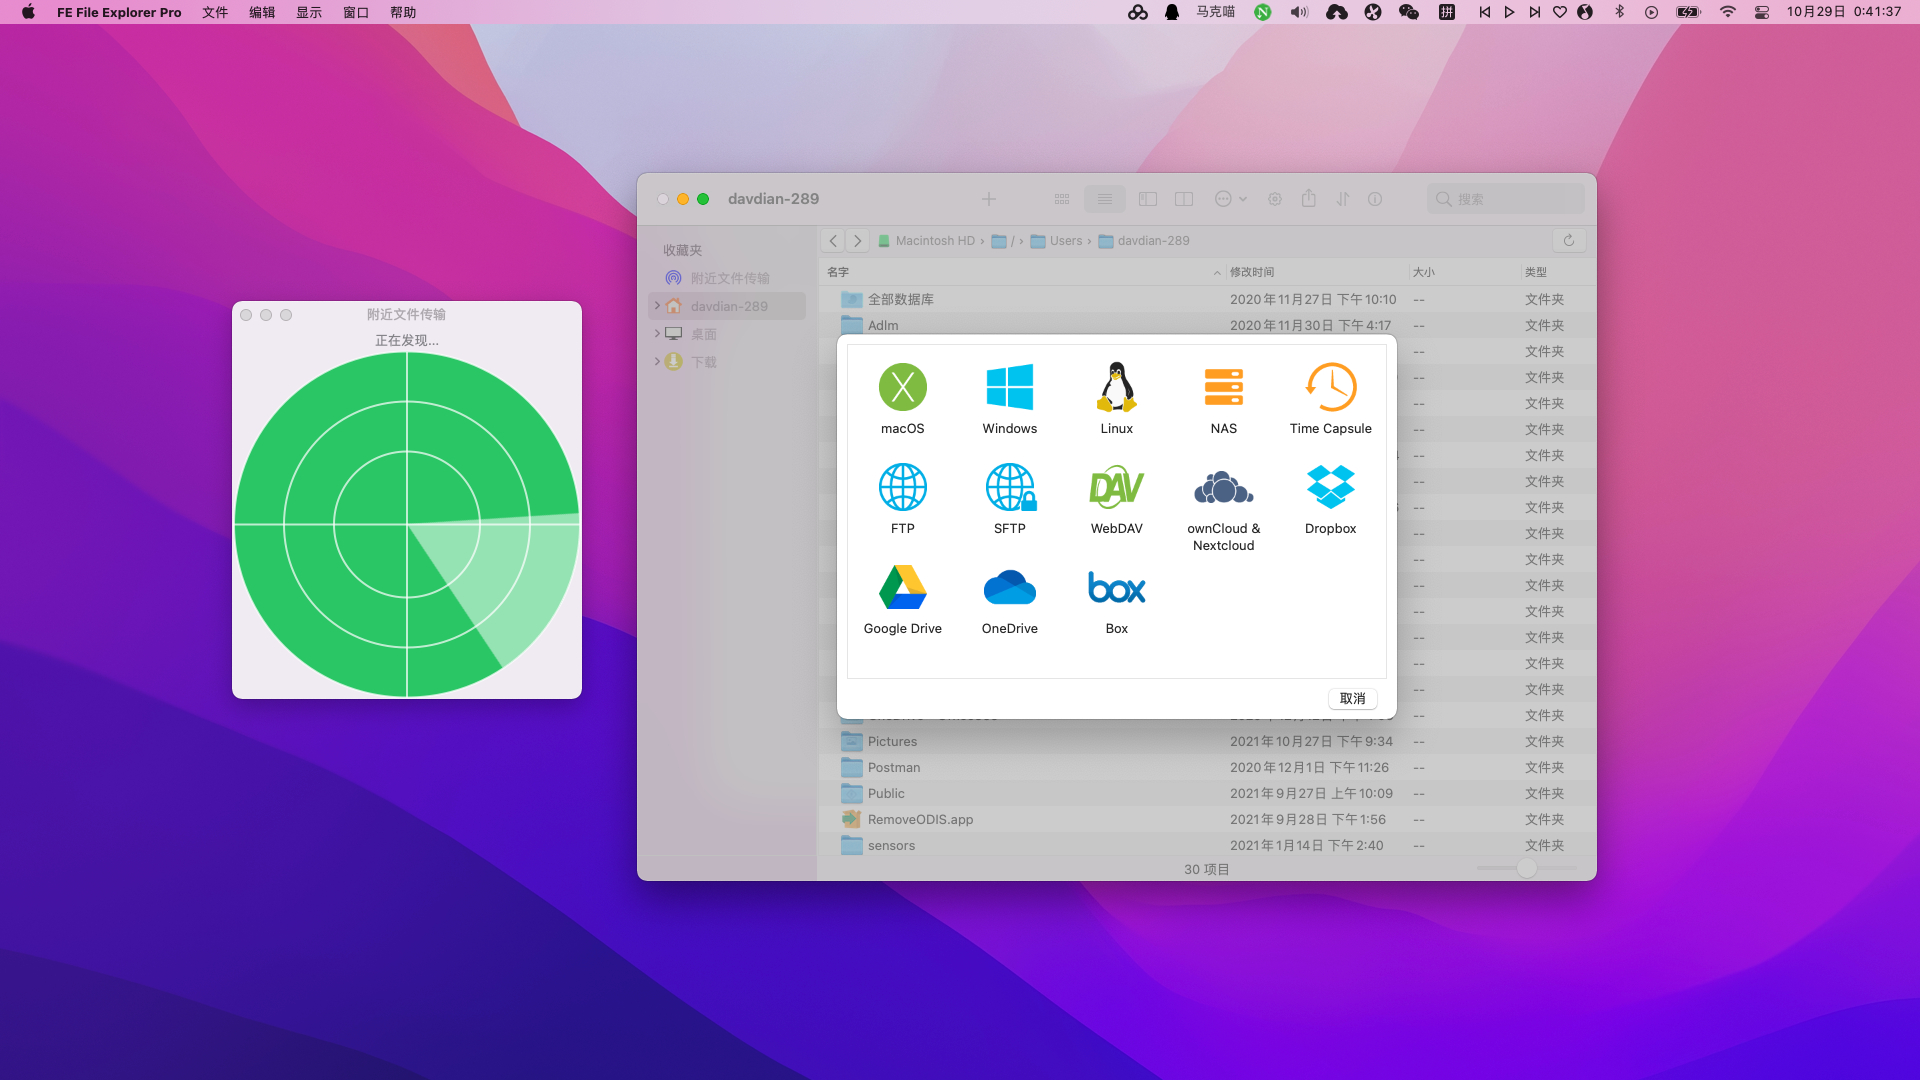Choose the Time Capsule icon
Image resolution: width=1920 pixels, height=1080 pixels.
point(1330,388)
